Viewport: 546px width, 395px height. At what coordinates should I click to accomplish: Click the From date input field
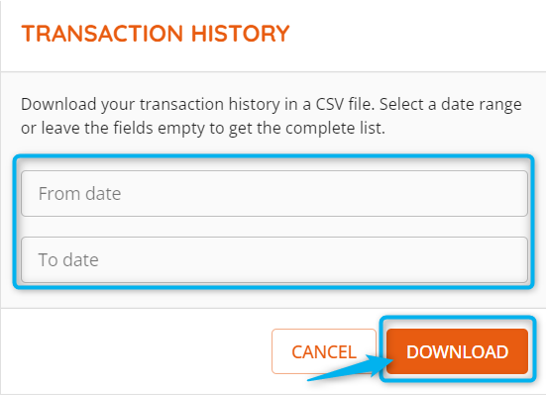click(x=274, y=193)
